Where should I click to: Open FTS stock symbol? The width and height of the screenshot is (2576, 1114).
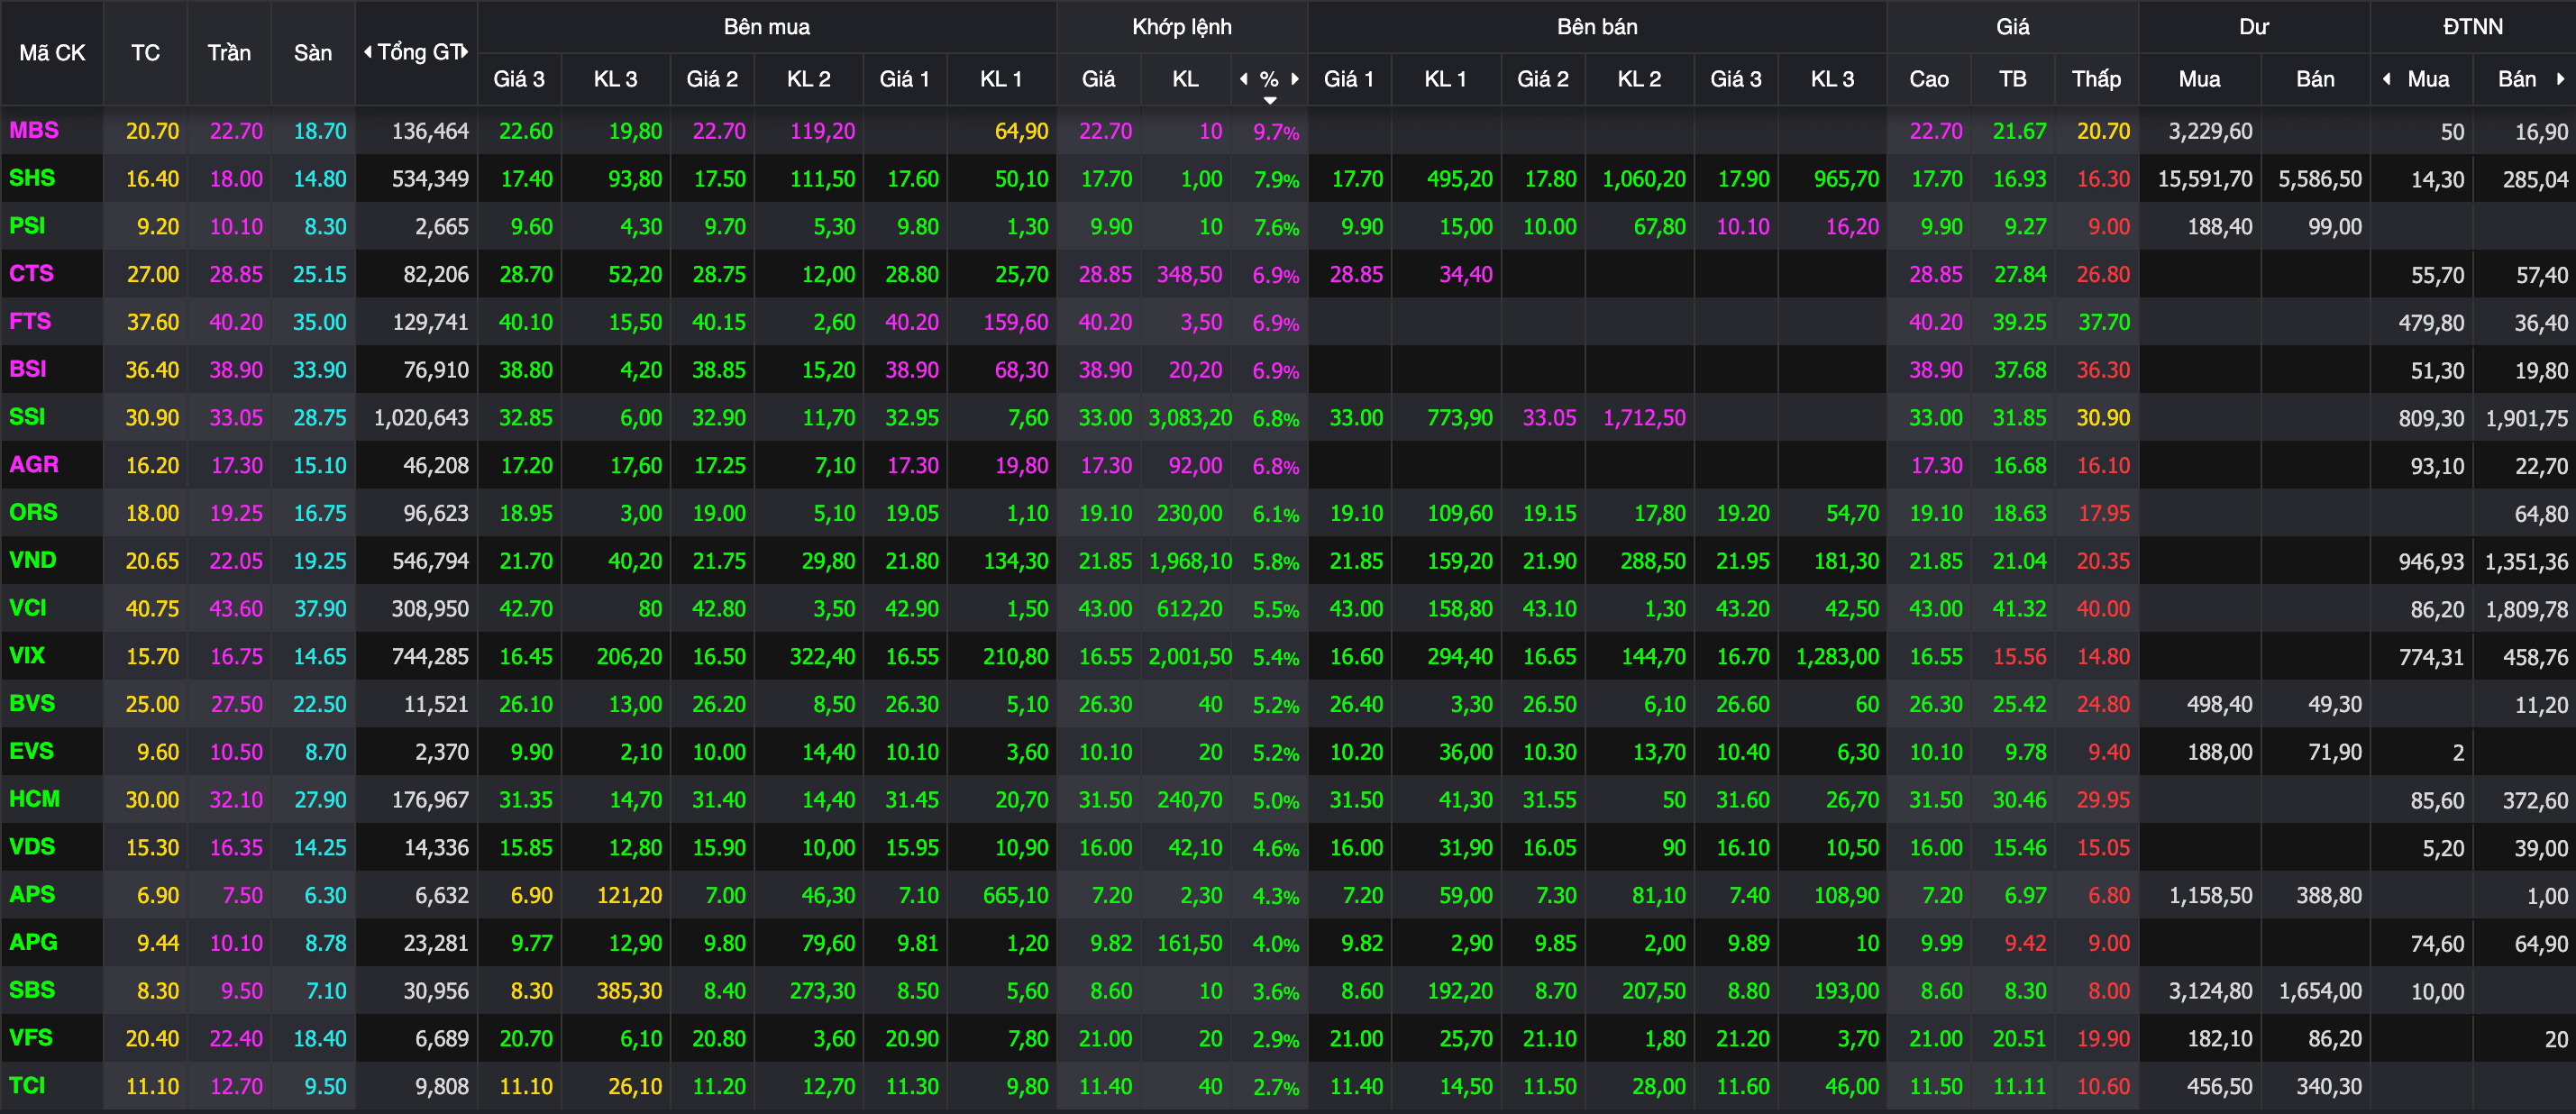30,321
